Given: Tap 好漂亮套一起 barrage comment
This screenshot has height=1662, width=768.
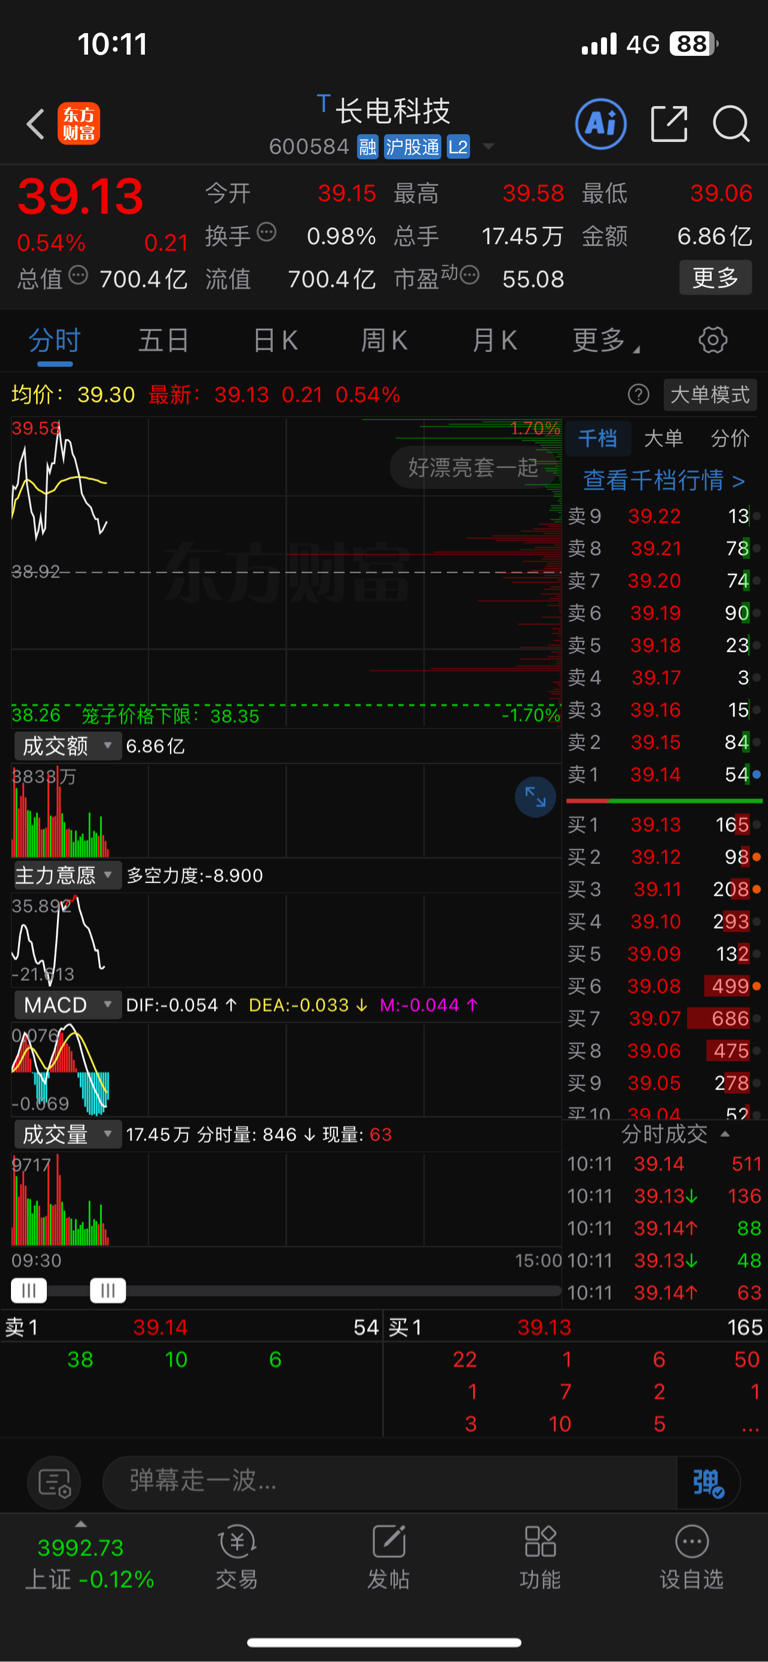Looking at the screenshot, I should click(x=473, y=467).
